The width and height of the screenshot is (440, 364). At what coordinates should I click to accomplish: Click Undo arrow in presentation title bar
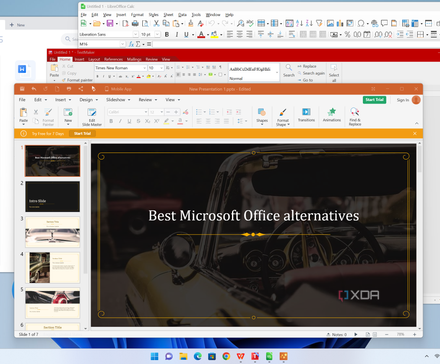point(34,89)
